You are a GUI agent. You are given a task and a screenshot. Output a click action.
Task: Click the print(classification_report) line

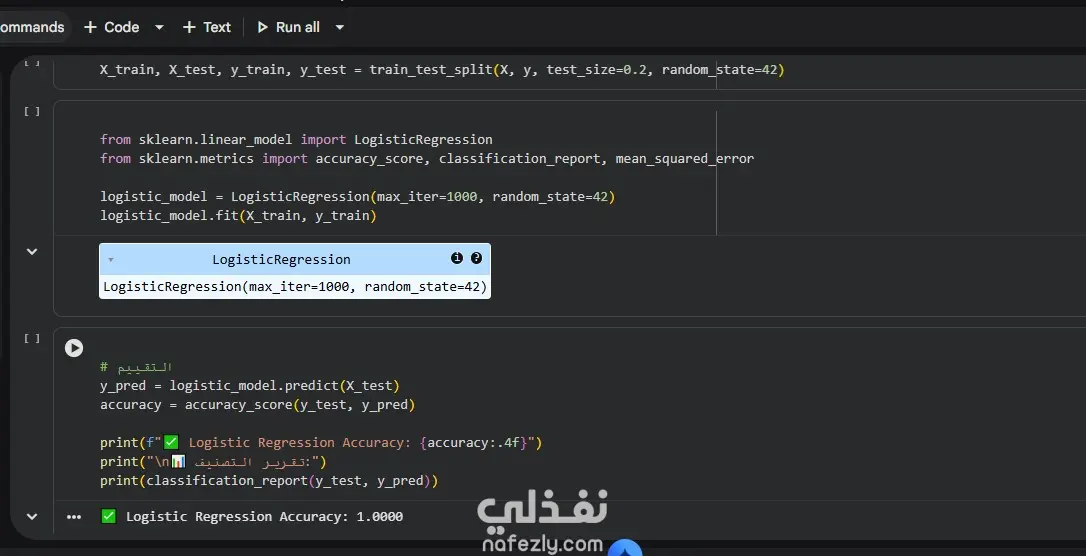(269, 481)
